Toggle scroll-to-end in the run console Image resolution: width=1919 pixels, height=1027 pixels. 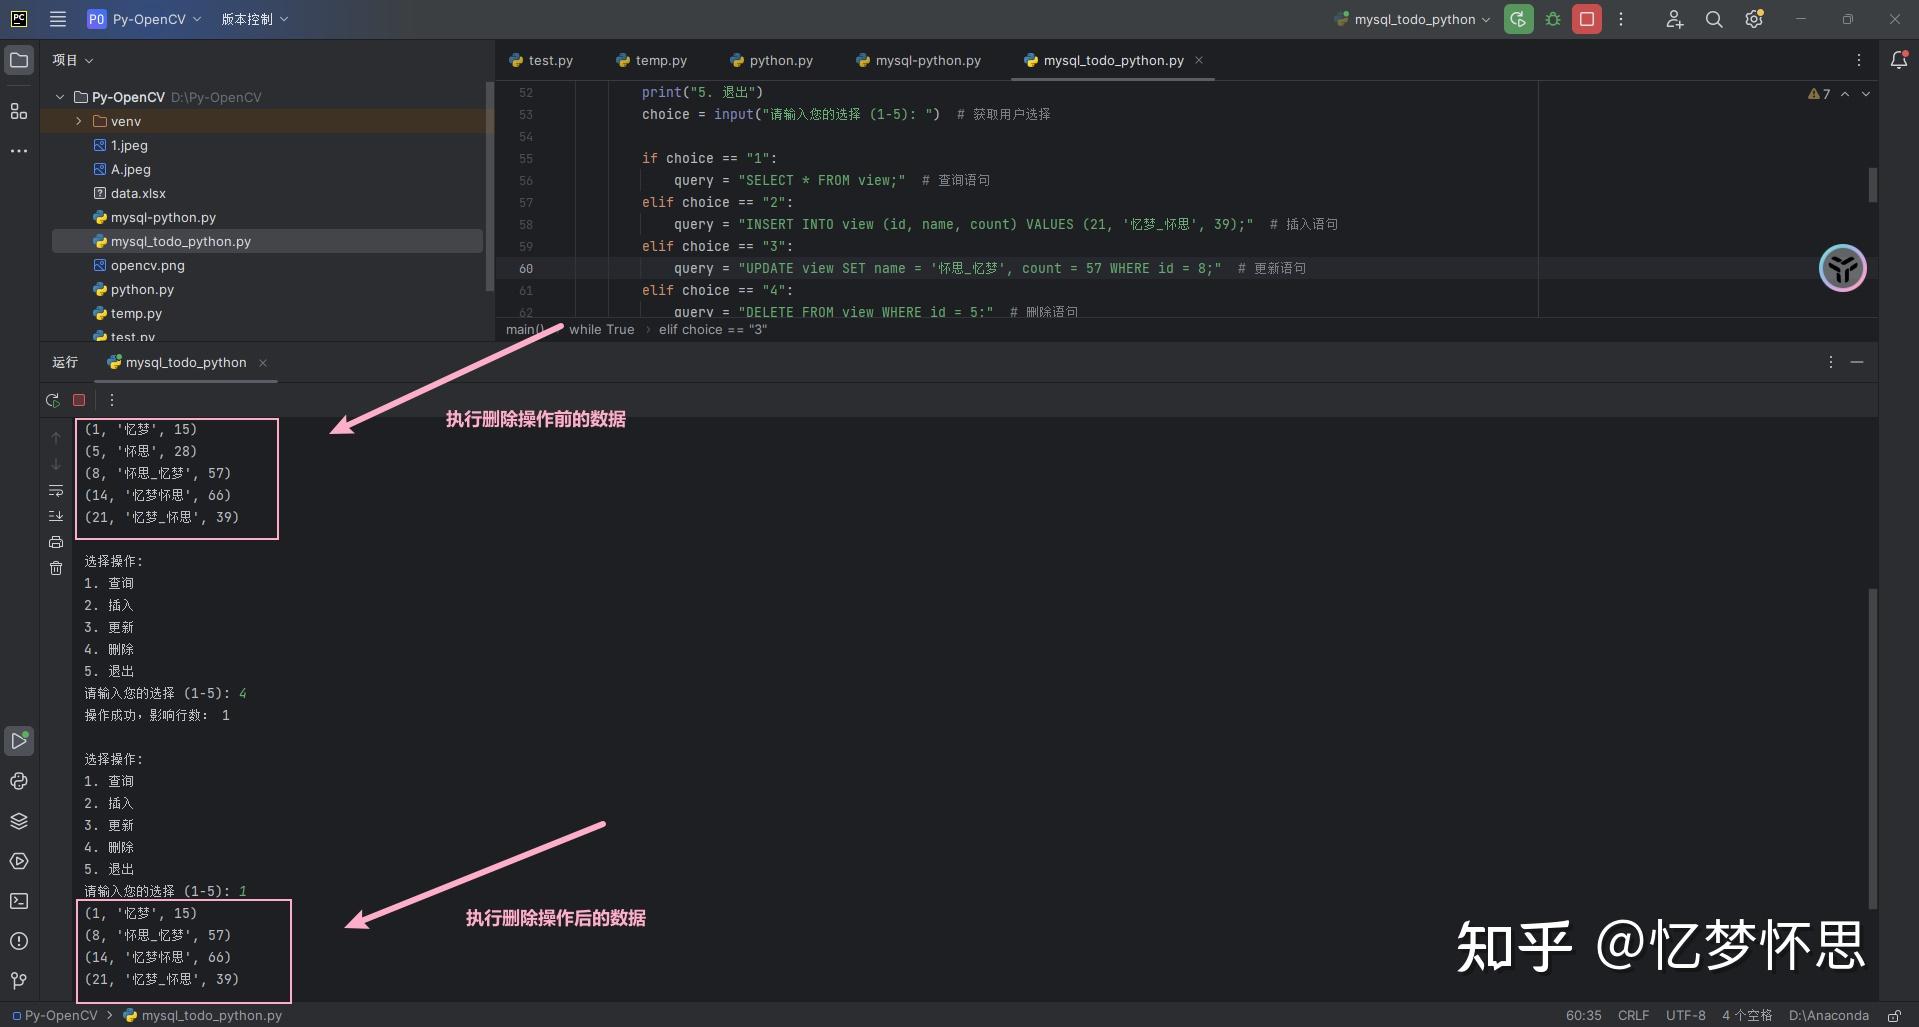[56, 516]
